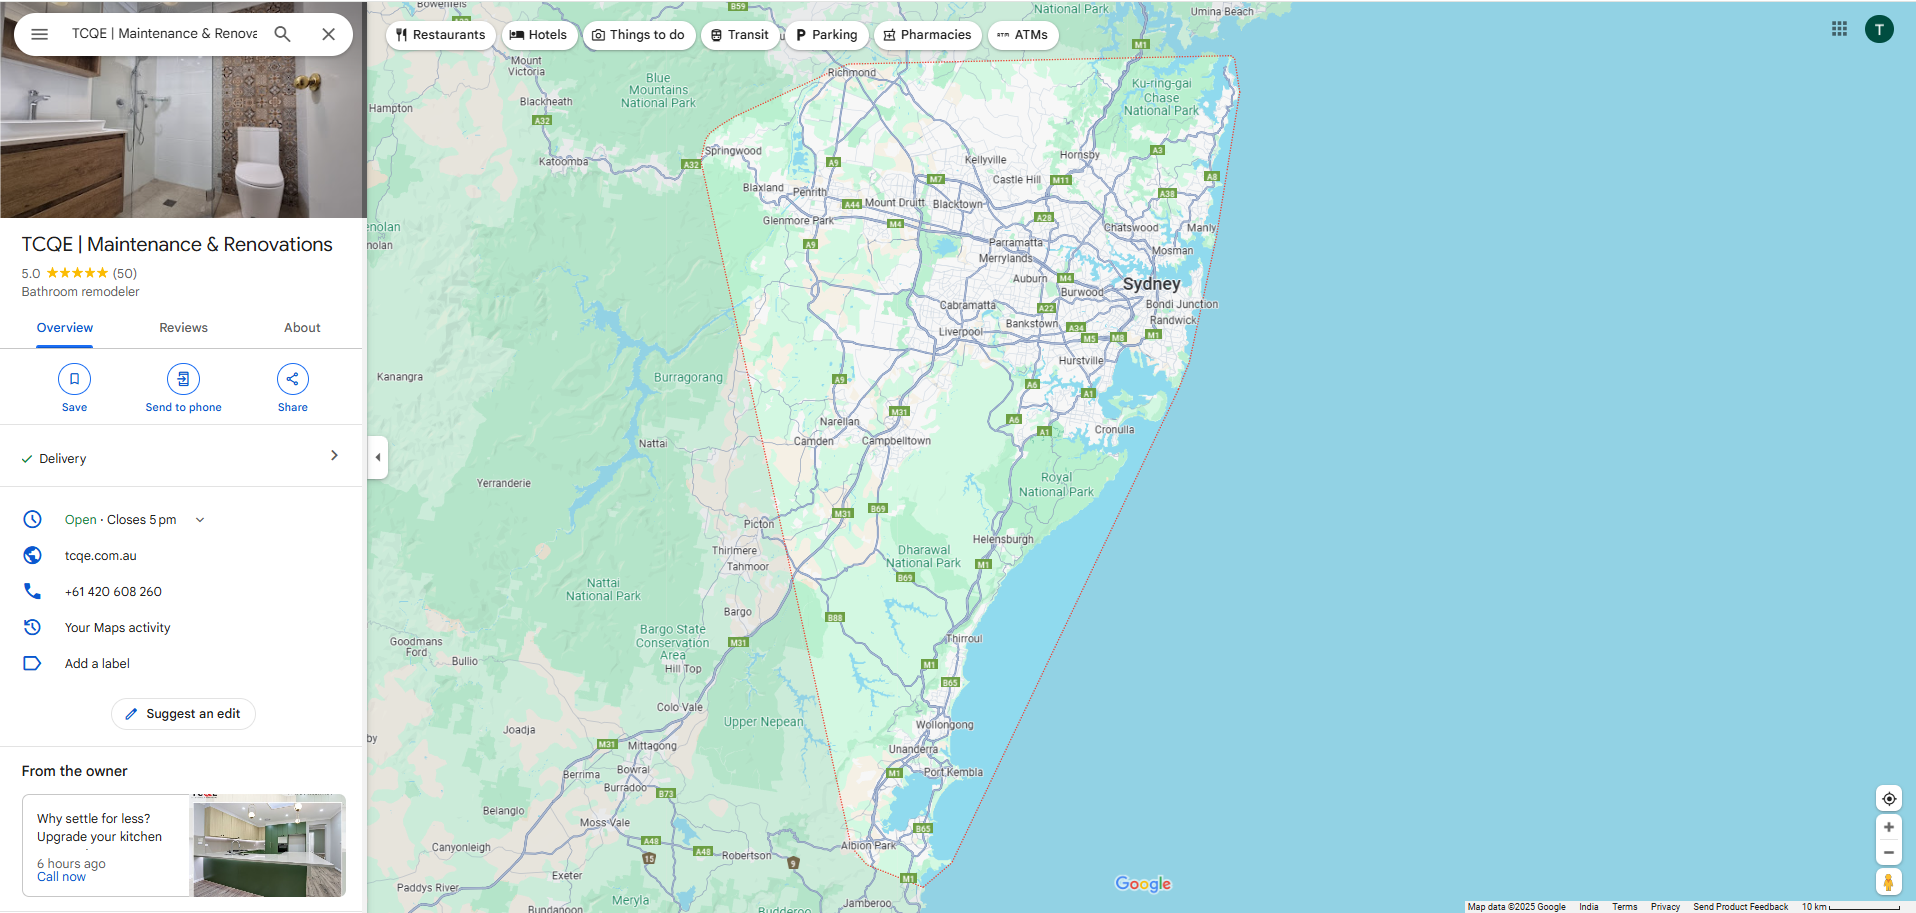Viewport: 1916px width, 913px height.
Task: Expand the Delivery service options chevron
Action: coord(334,456)
